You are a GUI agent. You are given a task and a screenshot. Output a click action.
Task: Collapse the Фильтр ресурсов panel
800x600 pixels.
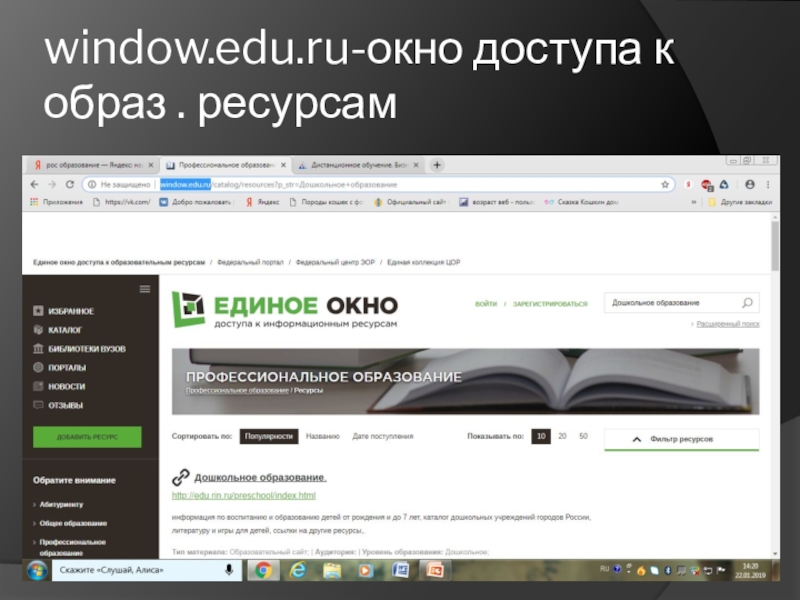(682, 439)
